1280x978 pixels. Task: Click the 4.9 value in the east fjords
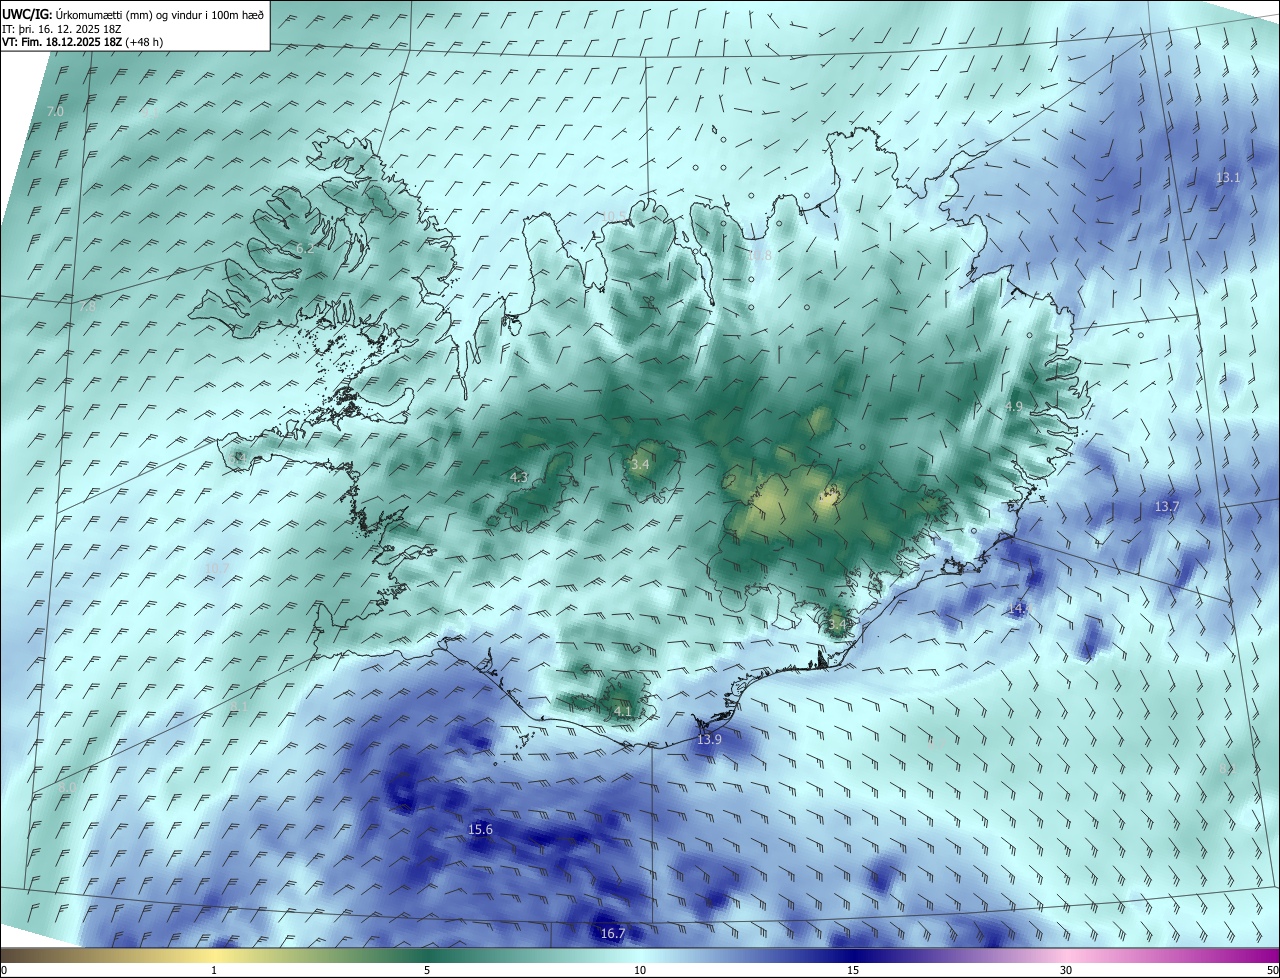(x=1014, y=407)
